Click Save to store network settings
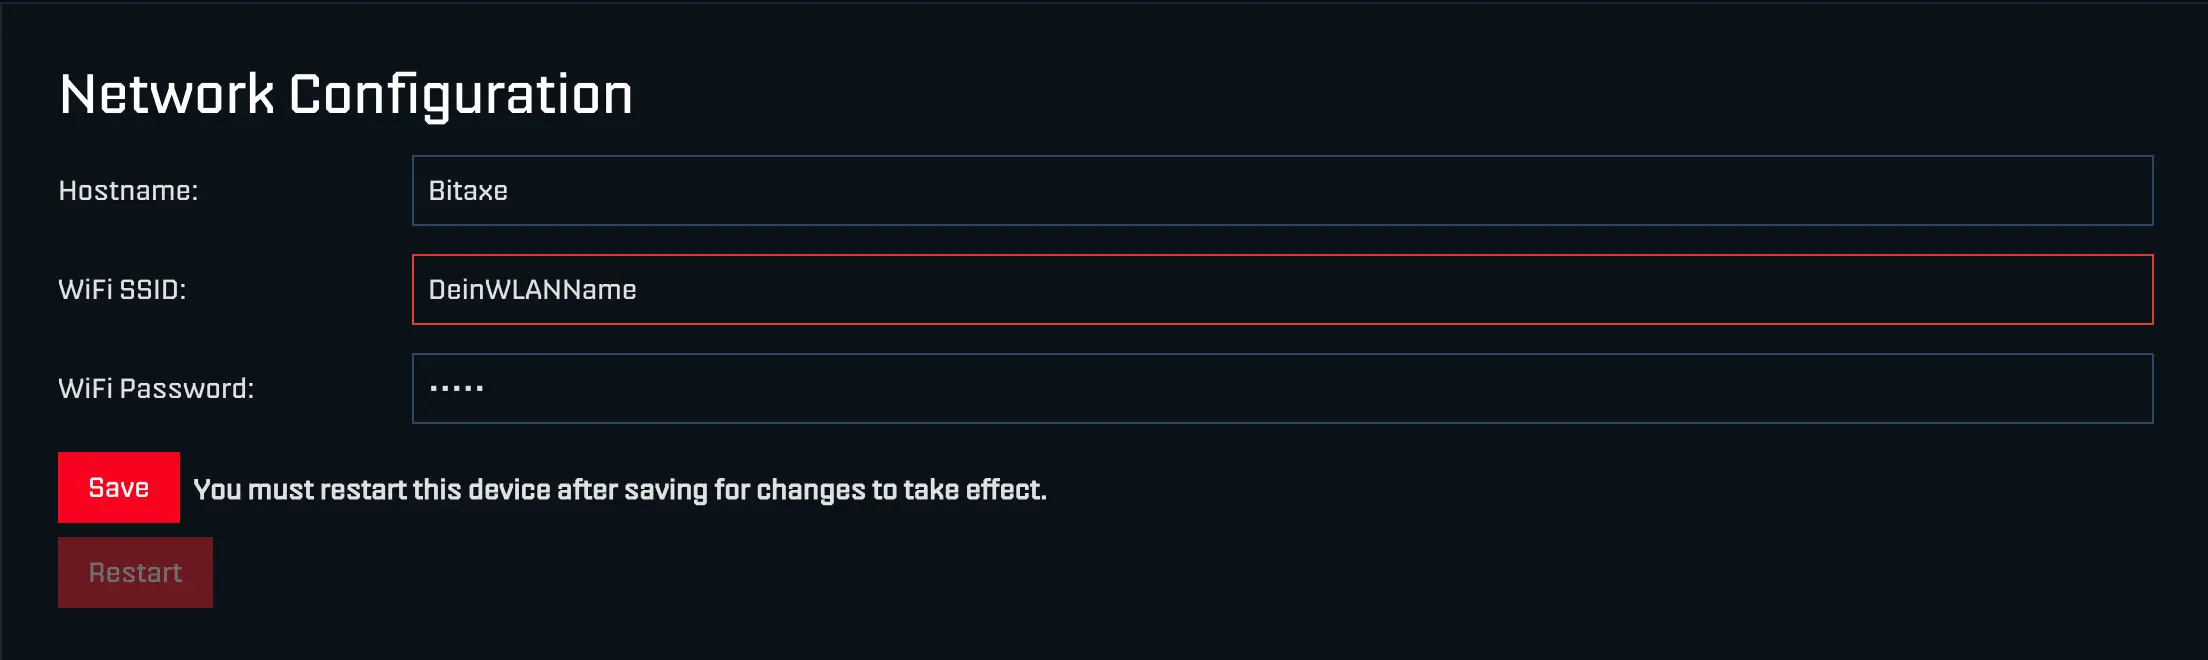 [118, 488]
